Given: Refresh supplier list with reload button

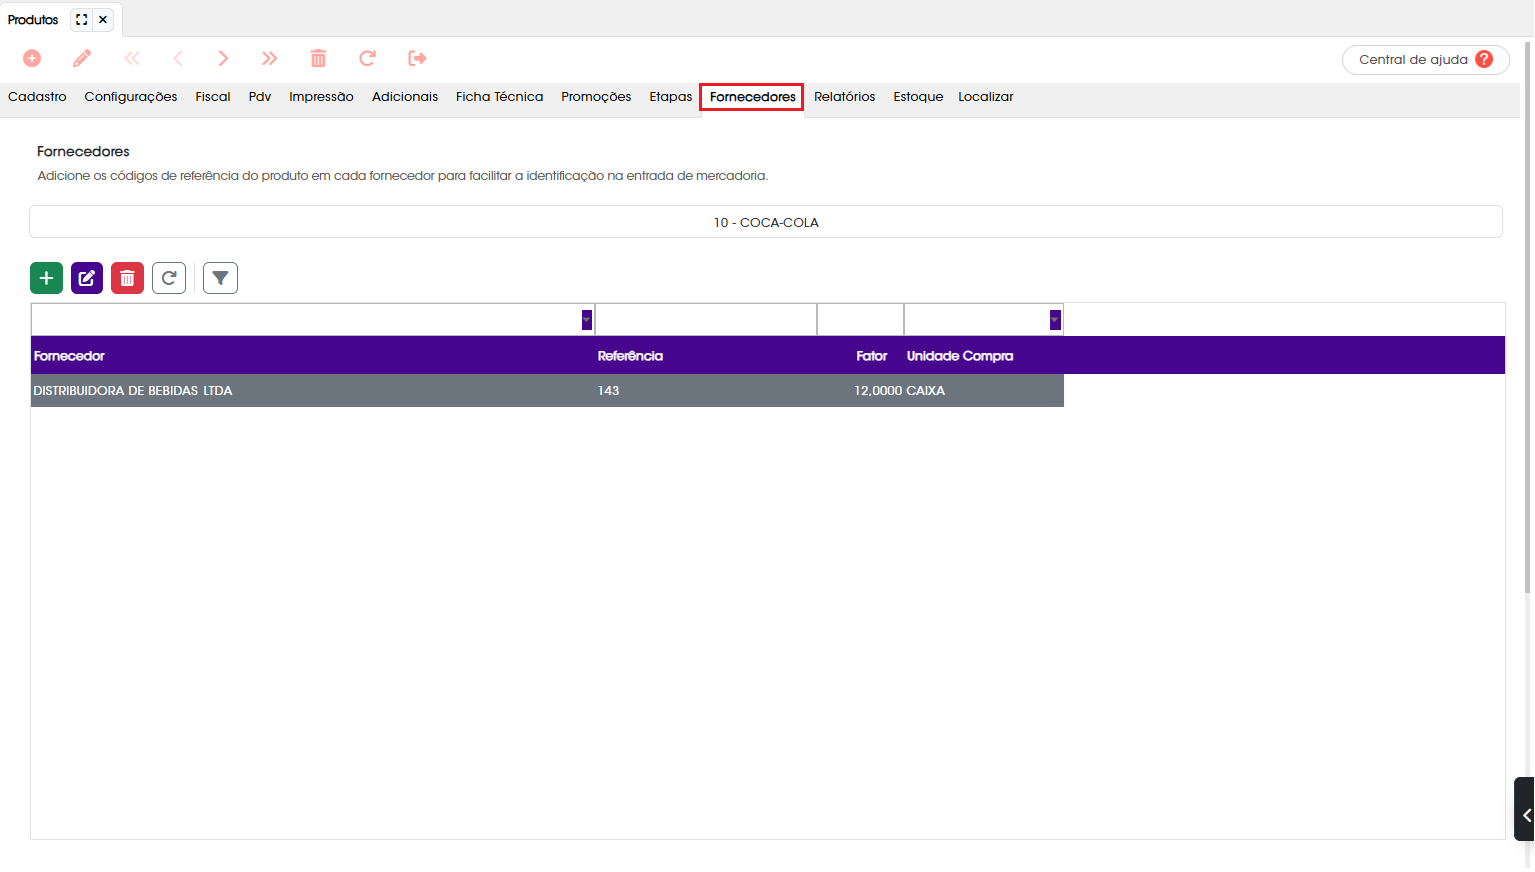Looking at the screenshot, I should click(x=169, y=278).
